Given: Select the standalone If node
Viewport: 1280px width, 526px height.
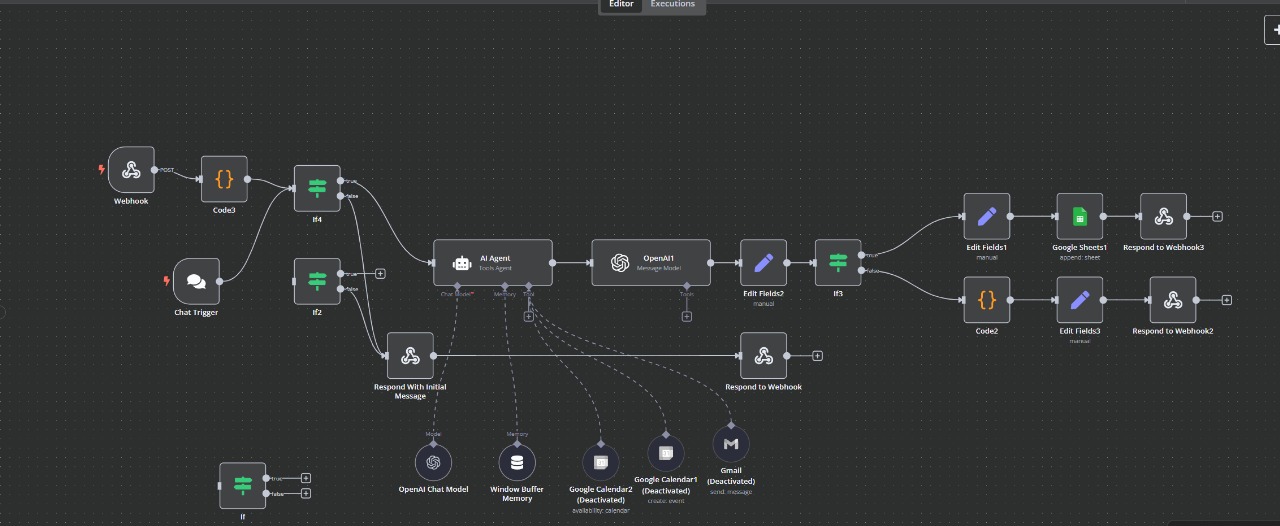Looking at the screenshot, I should tap(243, 485).
